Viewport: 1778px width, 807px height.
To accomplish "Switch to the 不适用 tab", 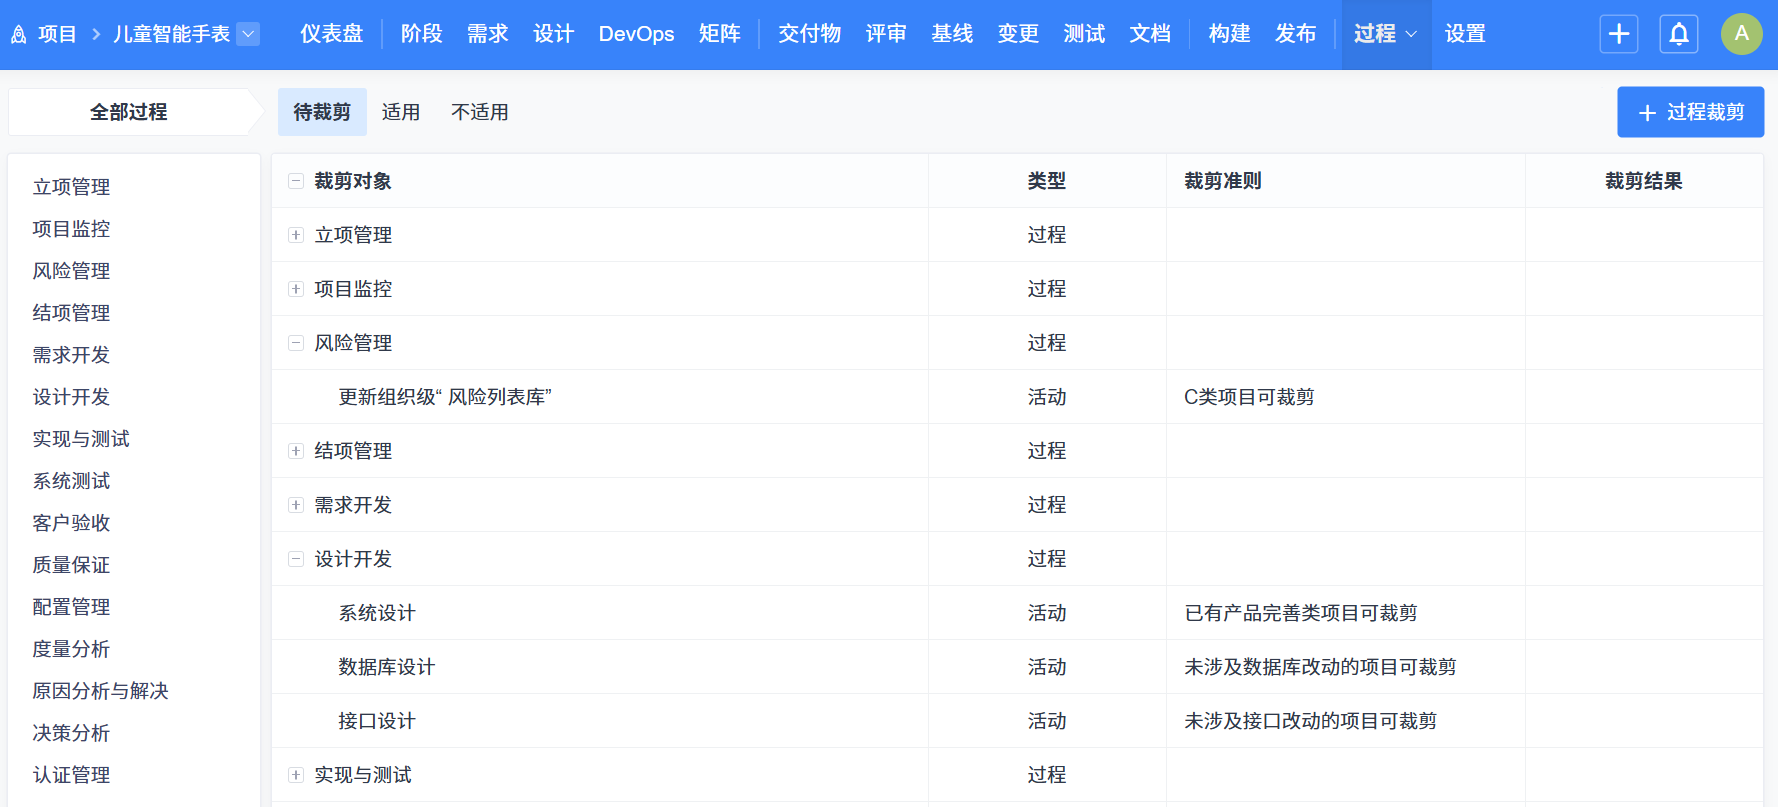I will [479, 112].
